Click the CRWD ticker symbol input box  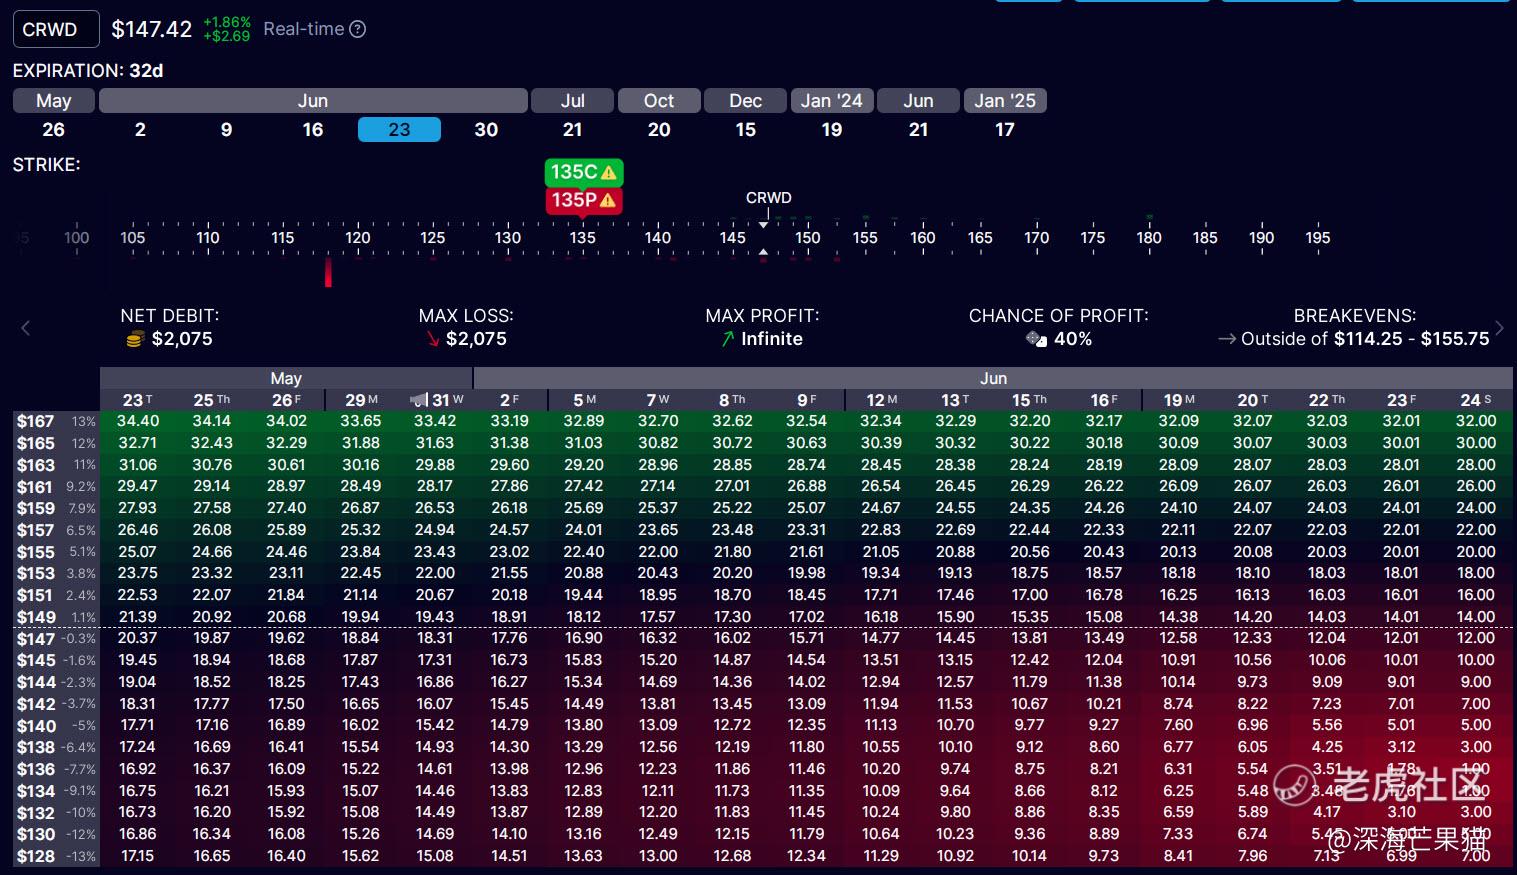56,30
